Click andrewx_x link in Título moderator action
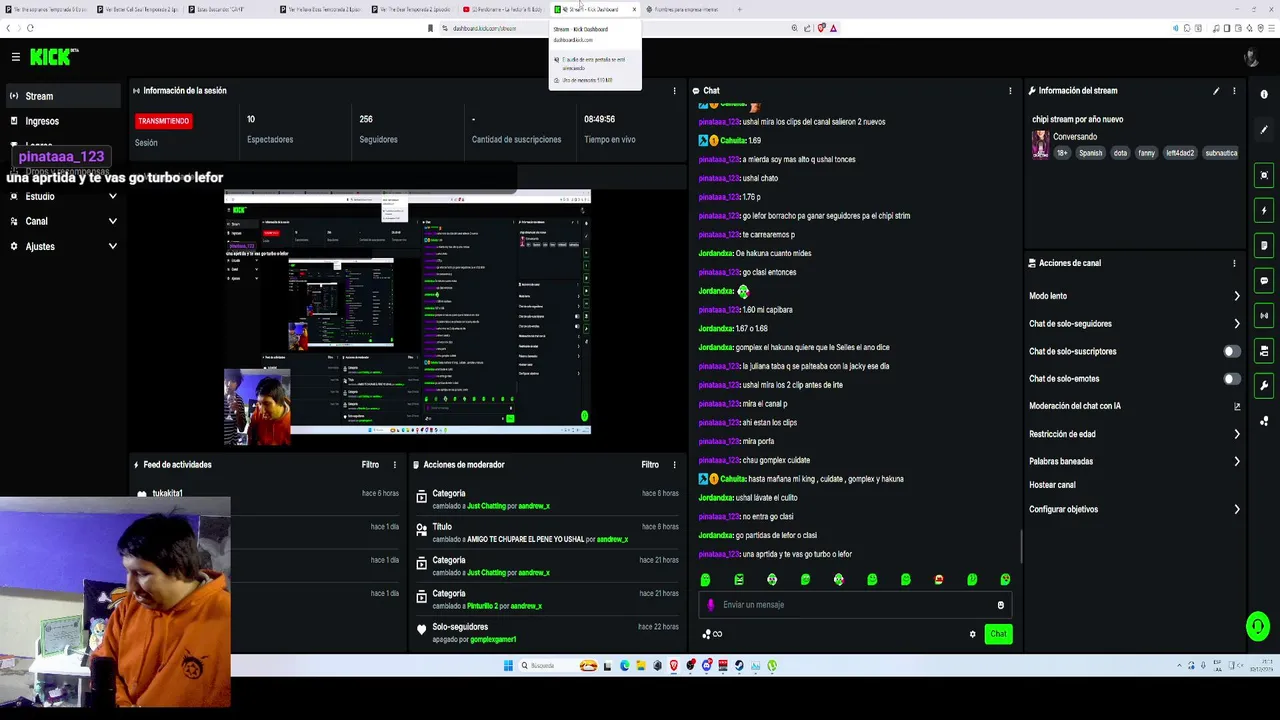The image size is (1280, 720). [x=612, y=539]
